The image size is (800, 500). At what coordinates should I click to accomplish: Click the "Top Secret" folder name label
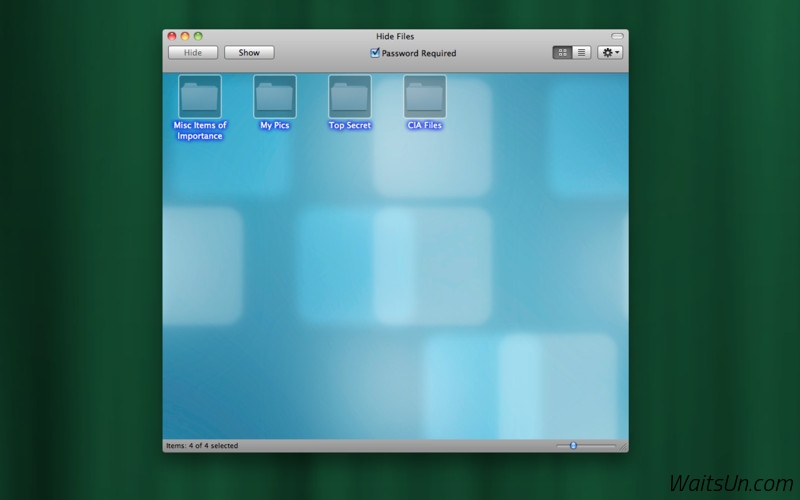click(x=350, y=126)
